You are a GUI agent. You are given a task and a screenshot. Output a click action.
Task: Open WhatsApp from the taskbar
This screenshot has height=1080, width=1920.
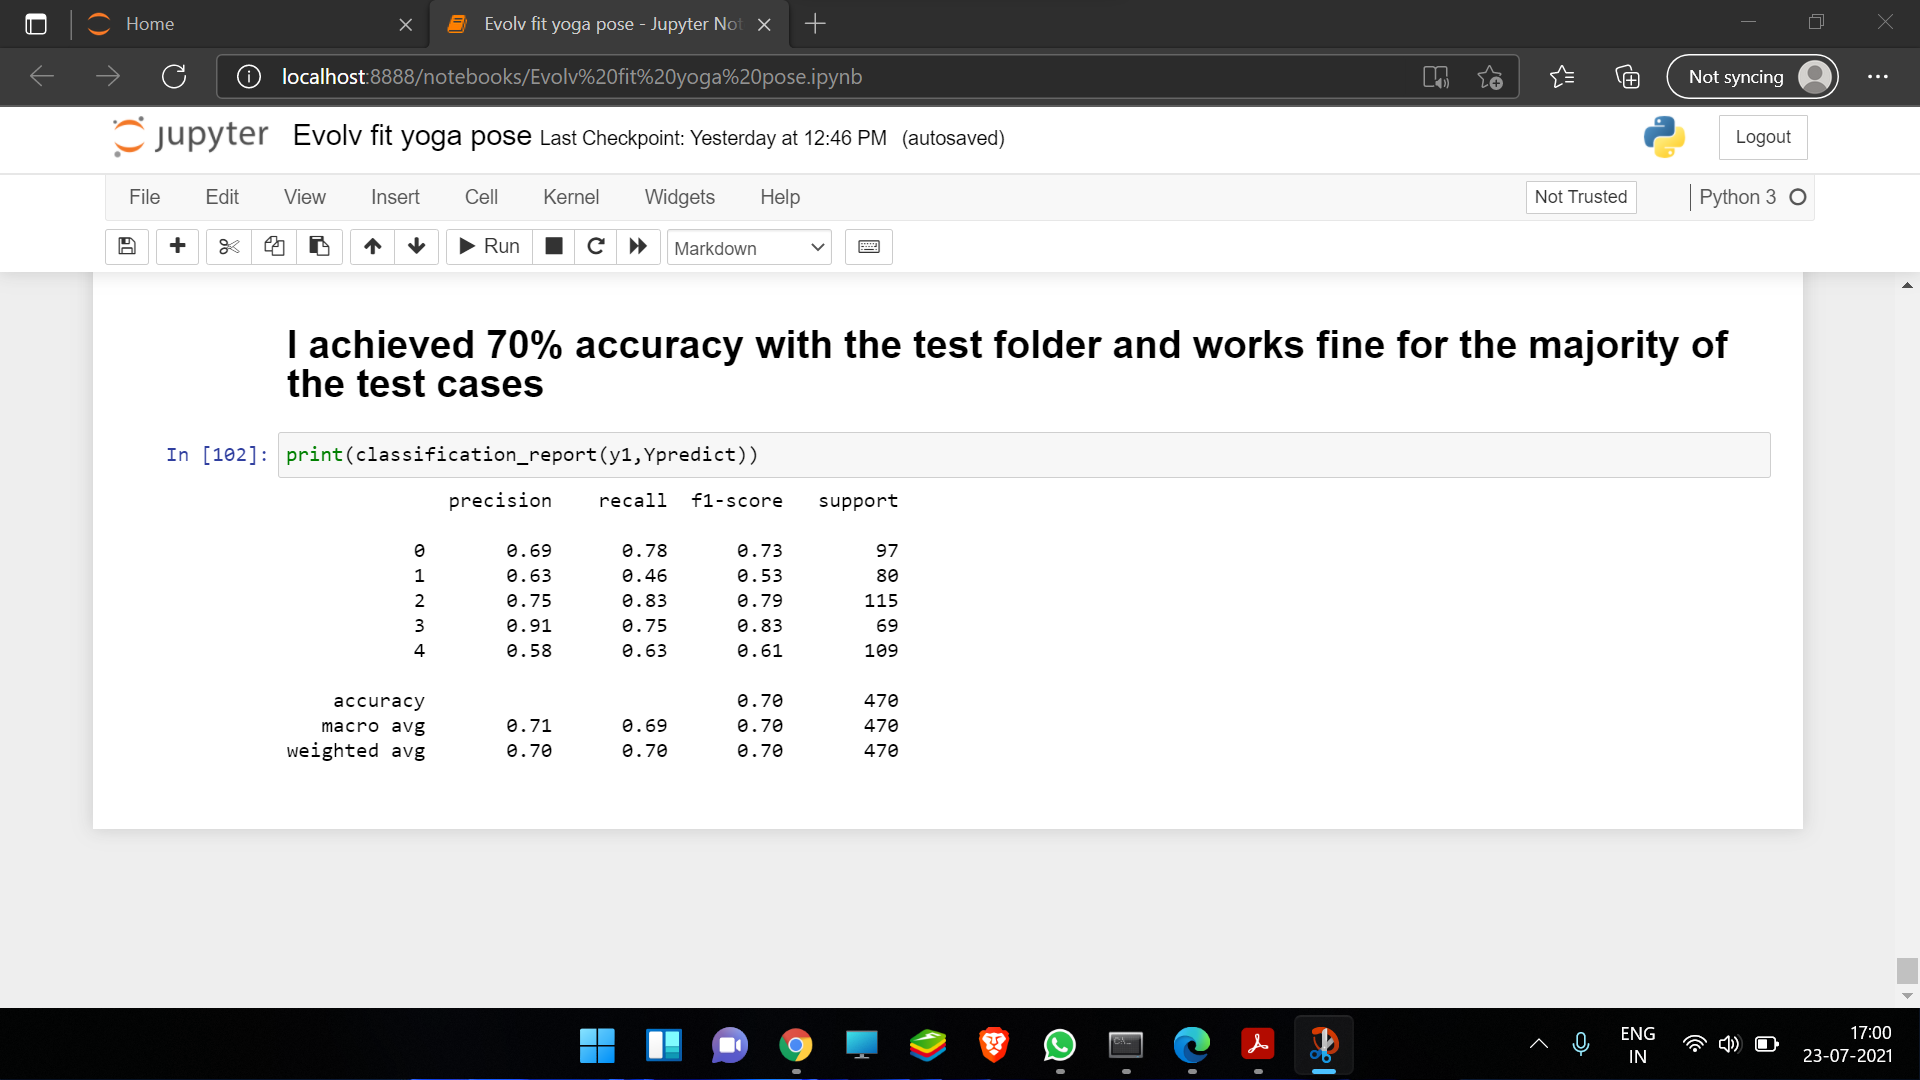coord(1060,1046)
